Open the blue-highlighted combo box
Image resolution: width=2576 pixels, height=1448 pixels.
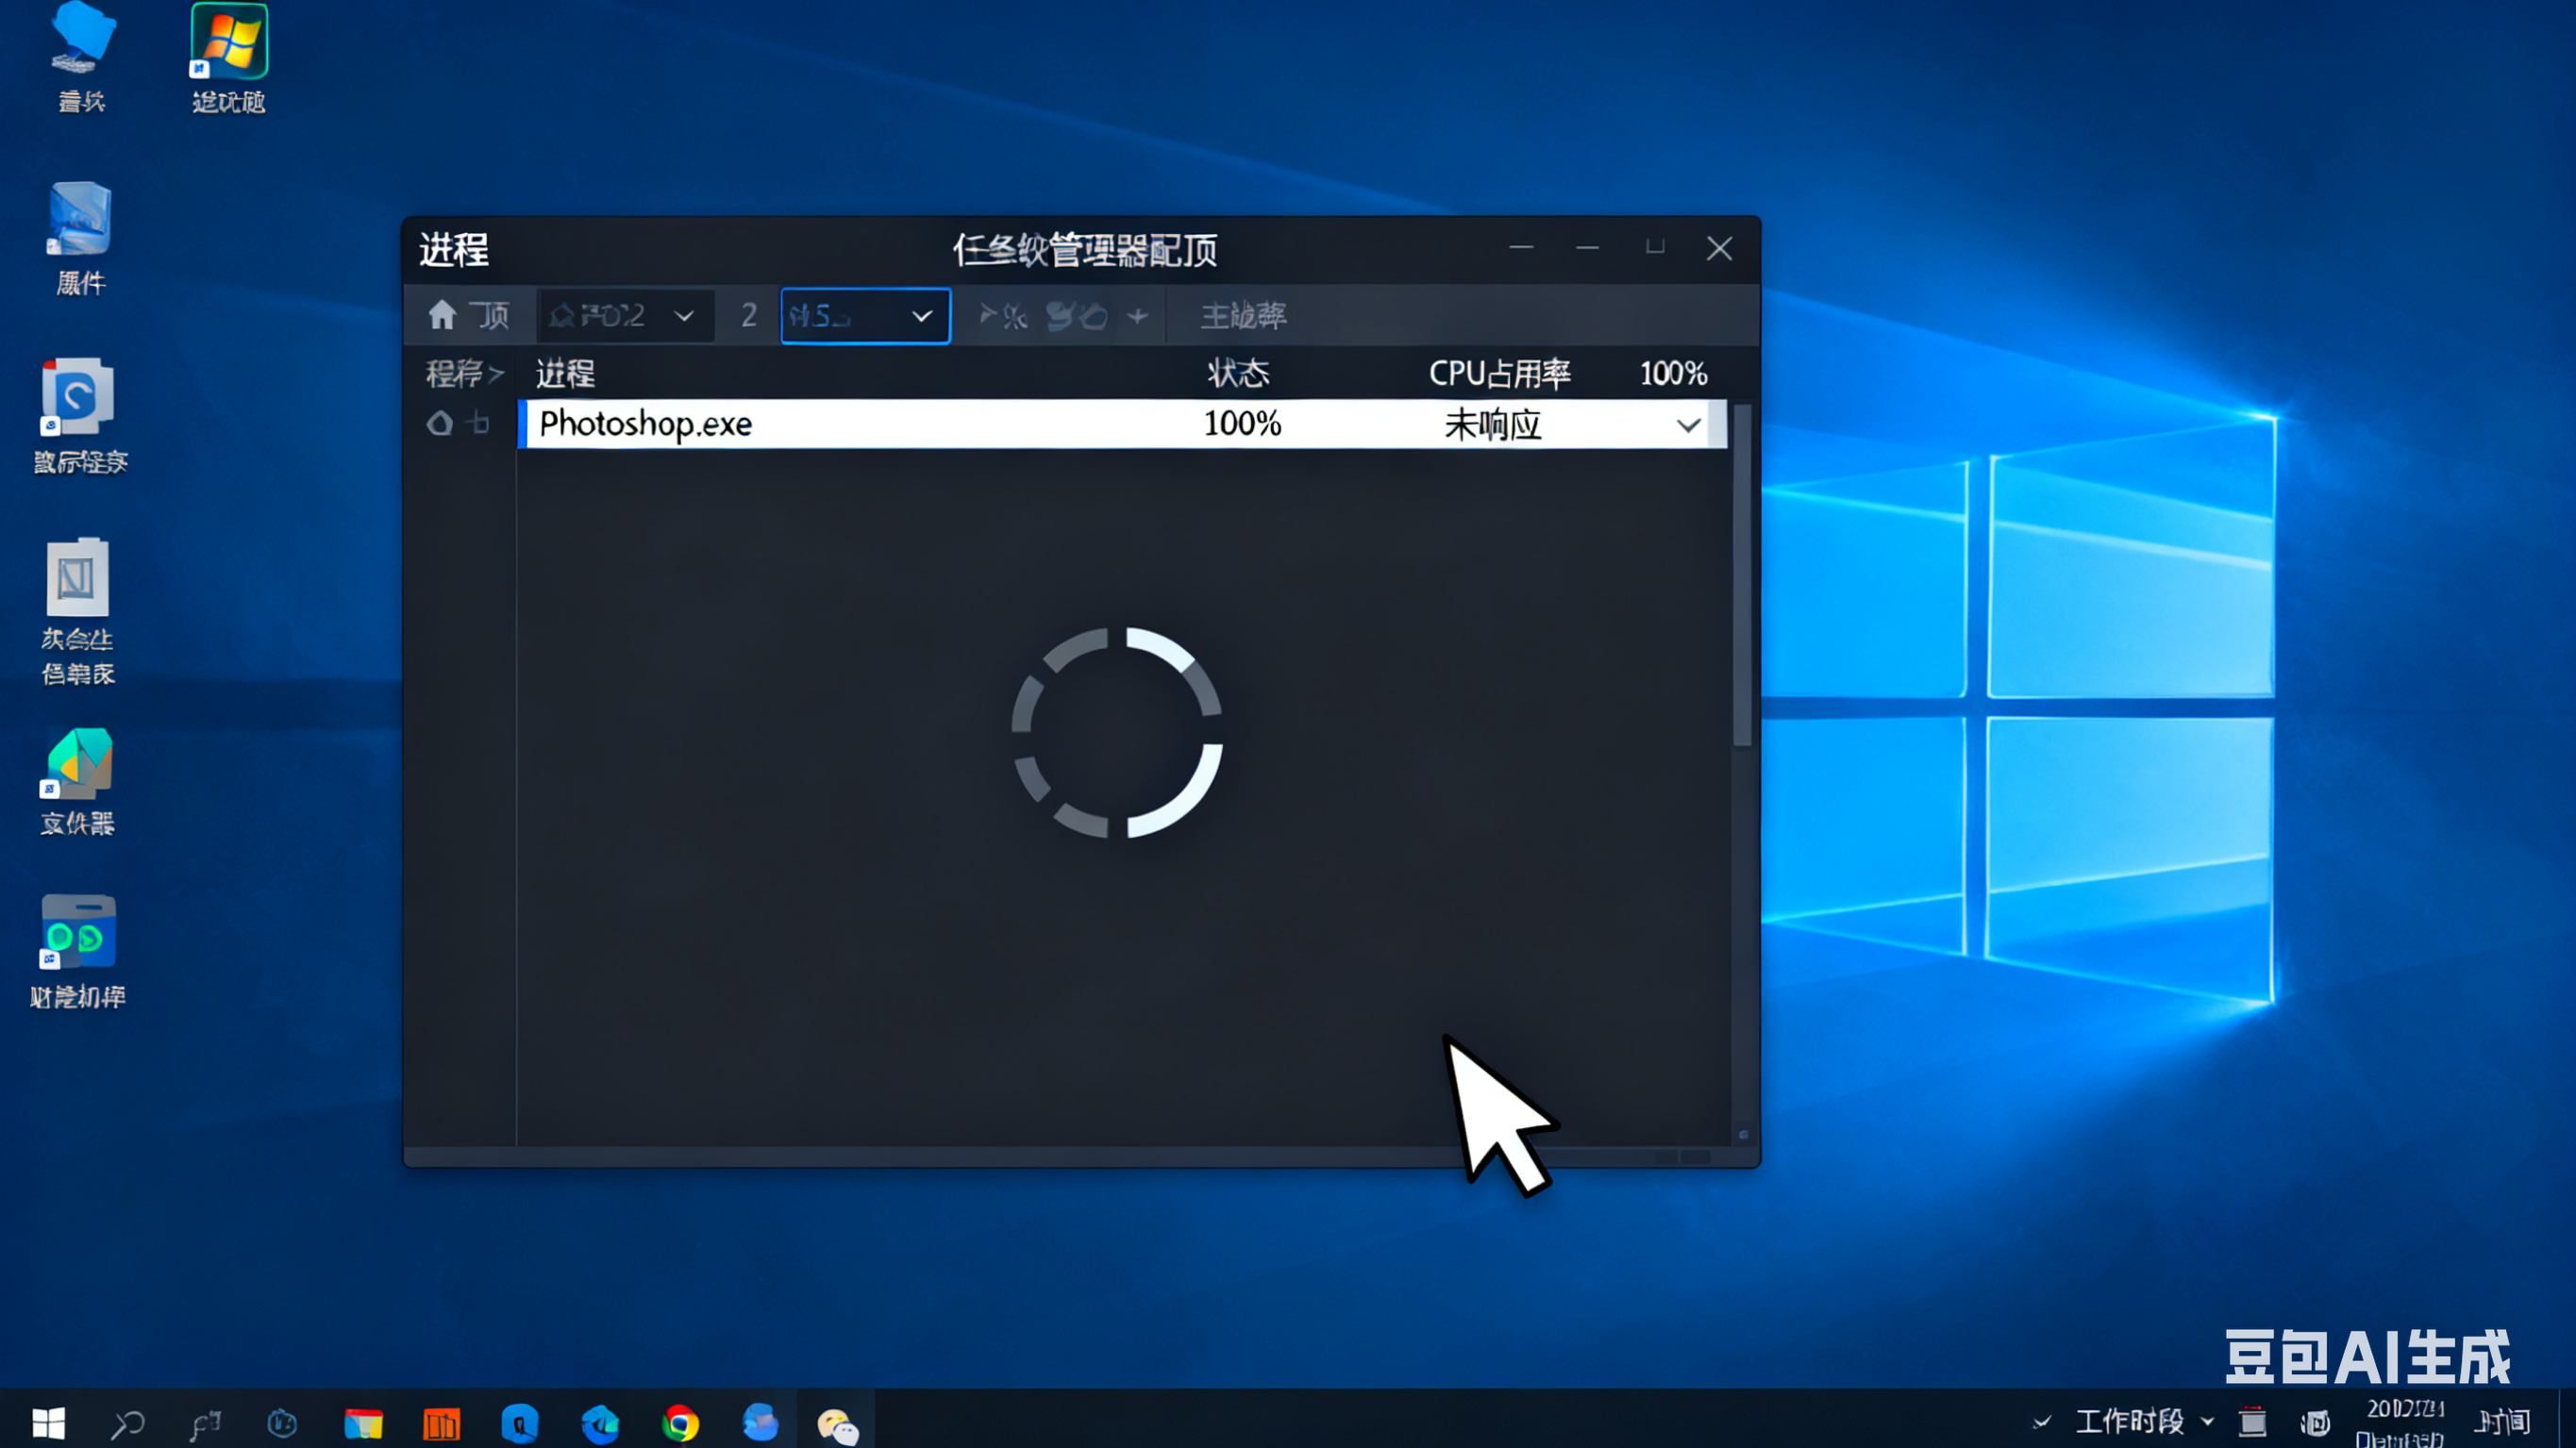point(865,317)
